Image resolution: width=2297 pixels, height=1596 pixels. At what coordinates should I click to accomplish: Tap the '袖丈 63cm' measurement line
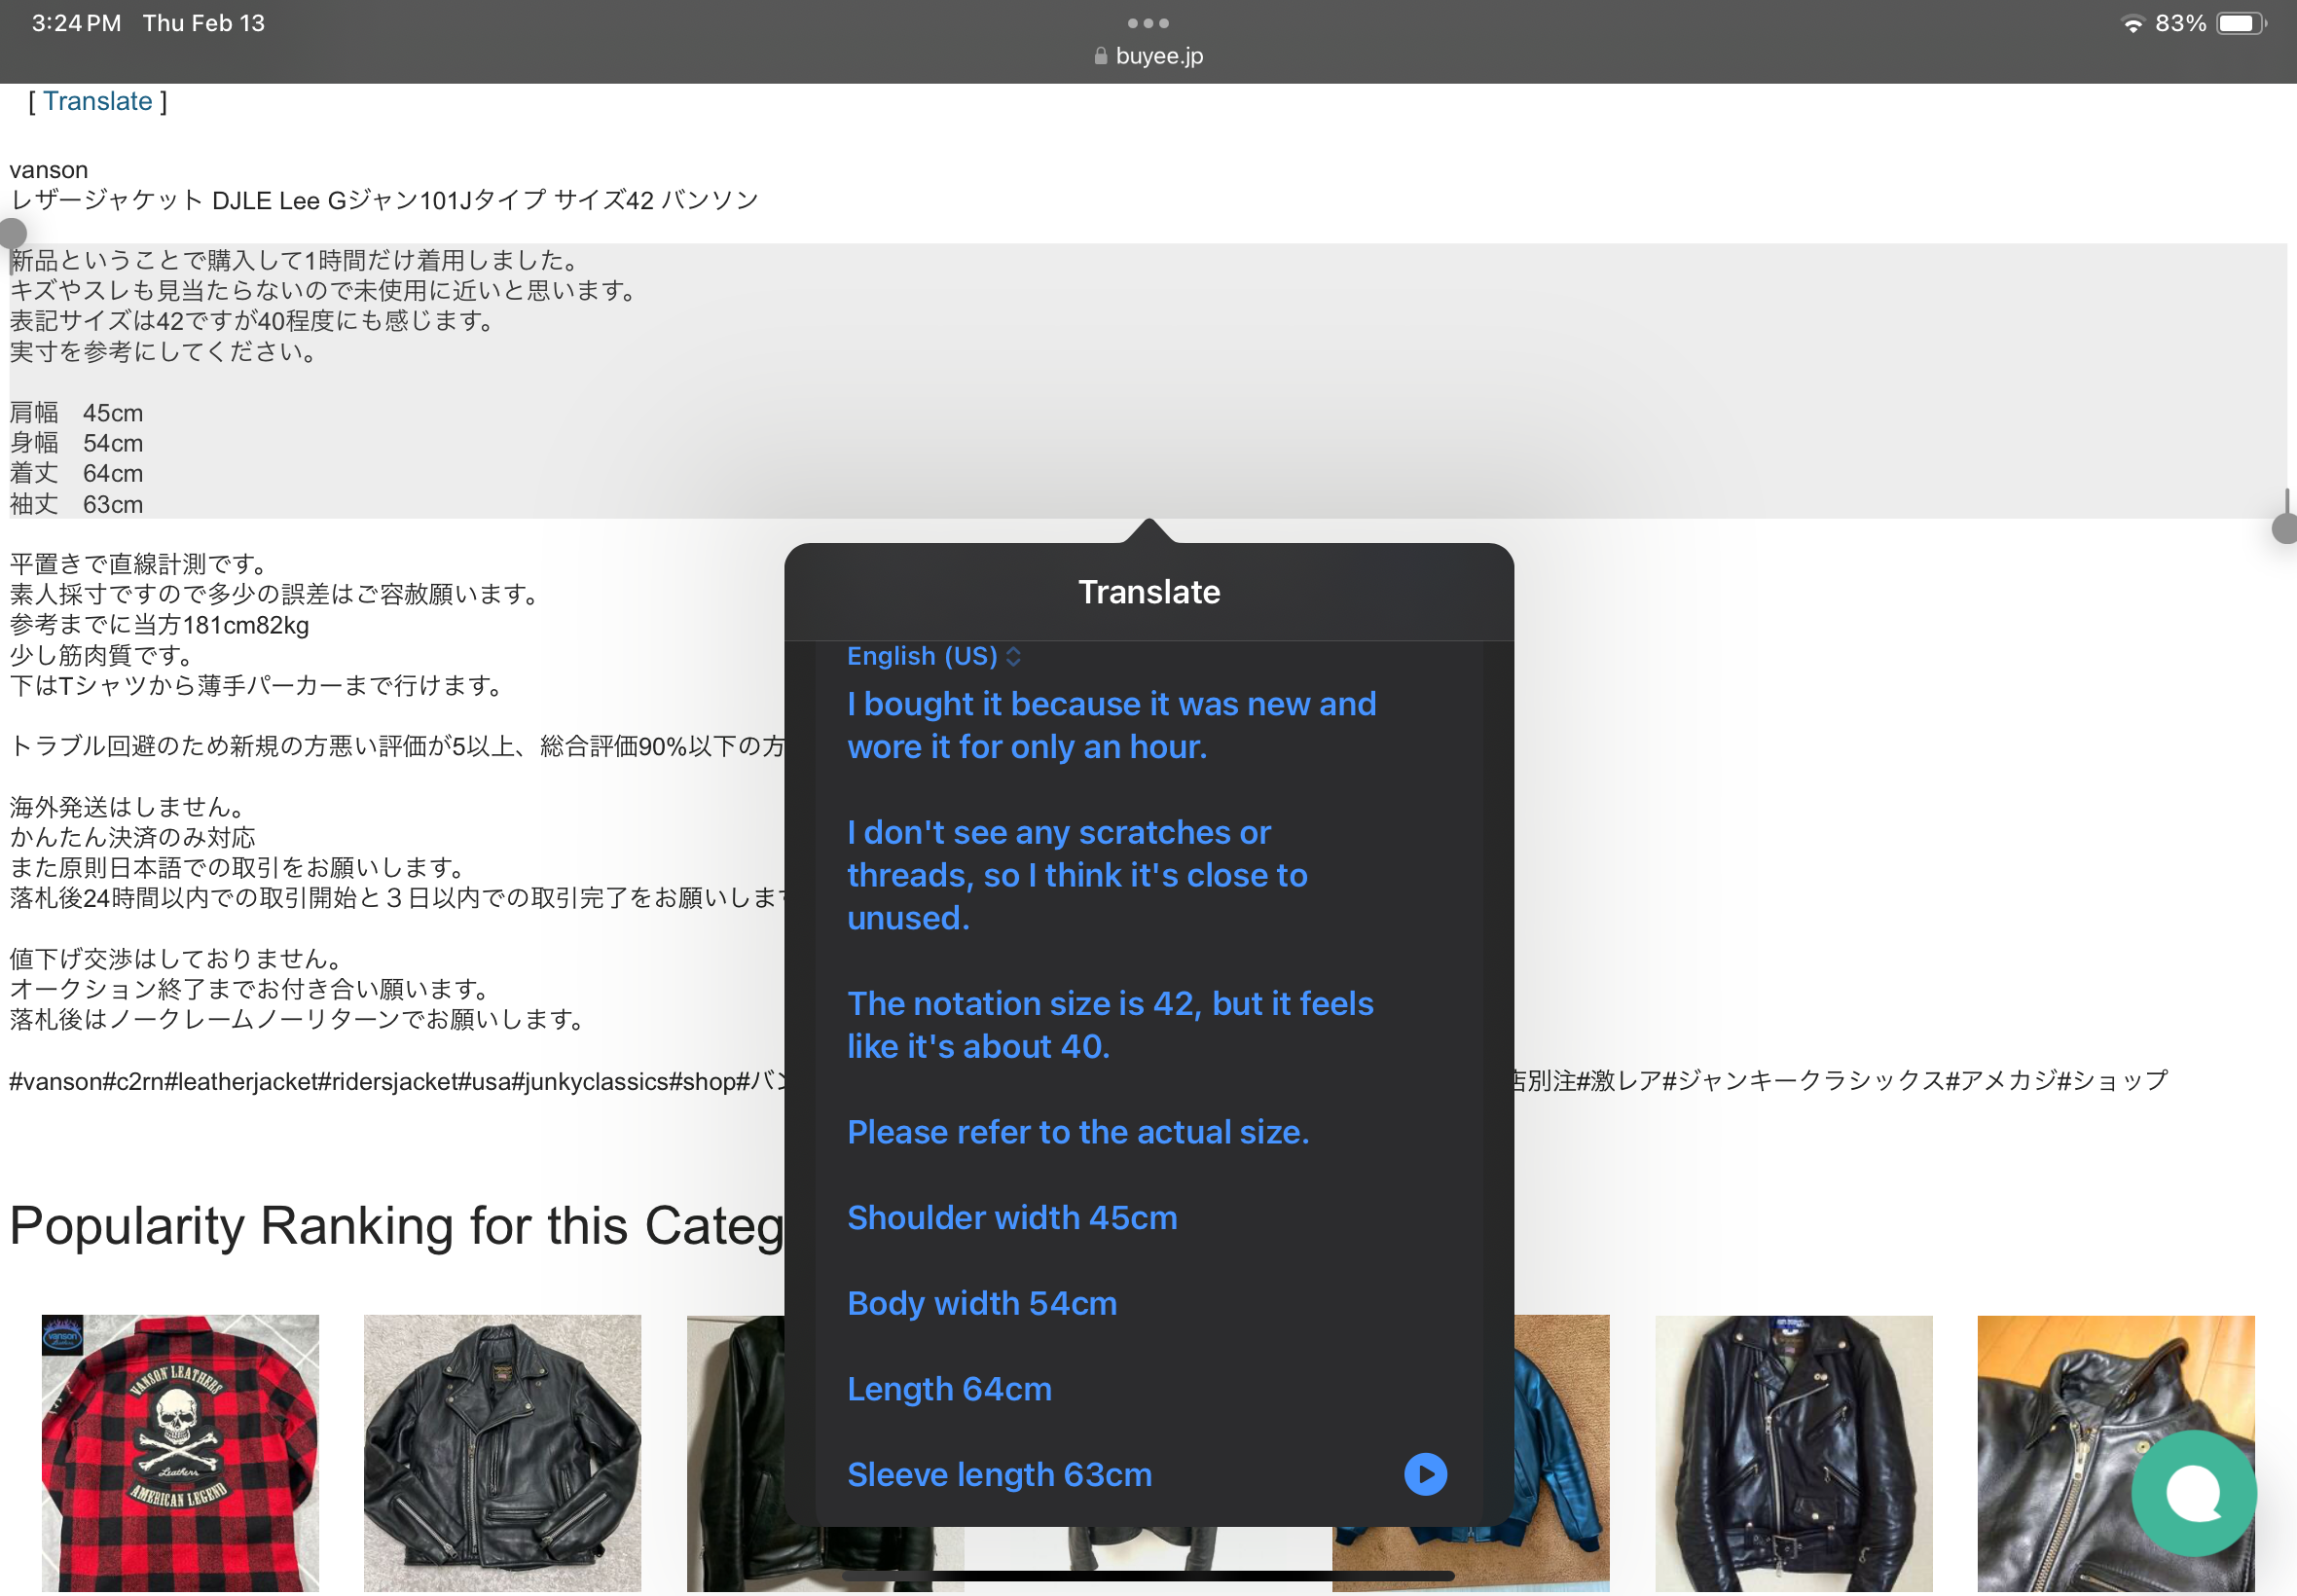coord(76,504)
